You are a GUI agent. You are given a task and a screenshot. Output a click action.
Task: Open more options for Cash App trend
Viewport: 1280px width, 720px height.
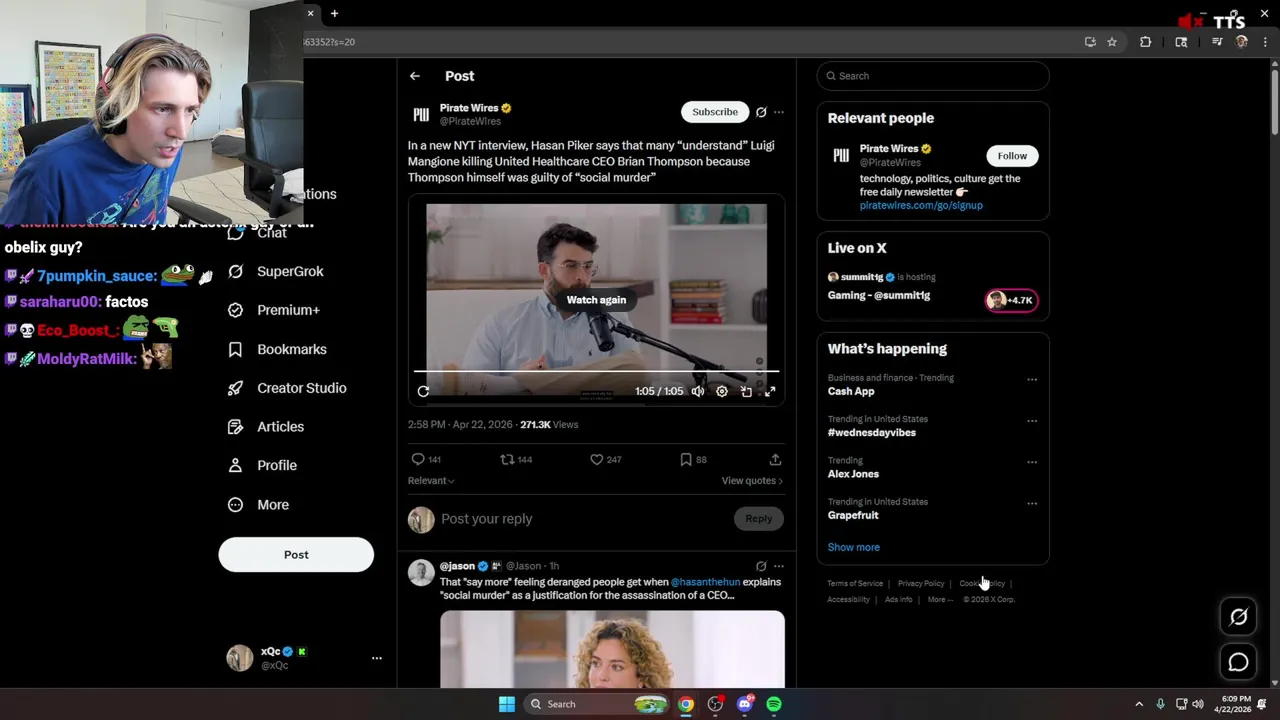[1032, 380]
